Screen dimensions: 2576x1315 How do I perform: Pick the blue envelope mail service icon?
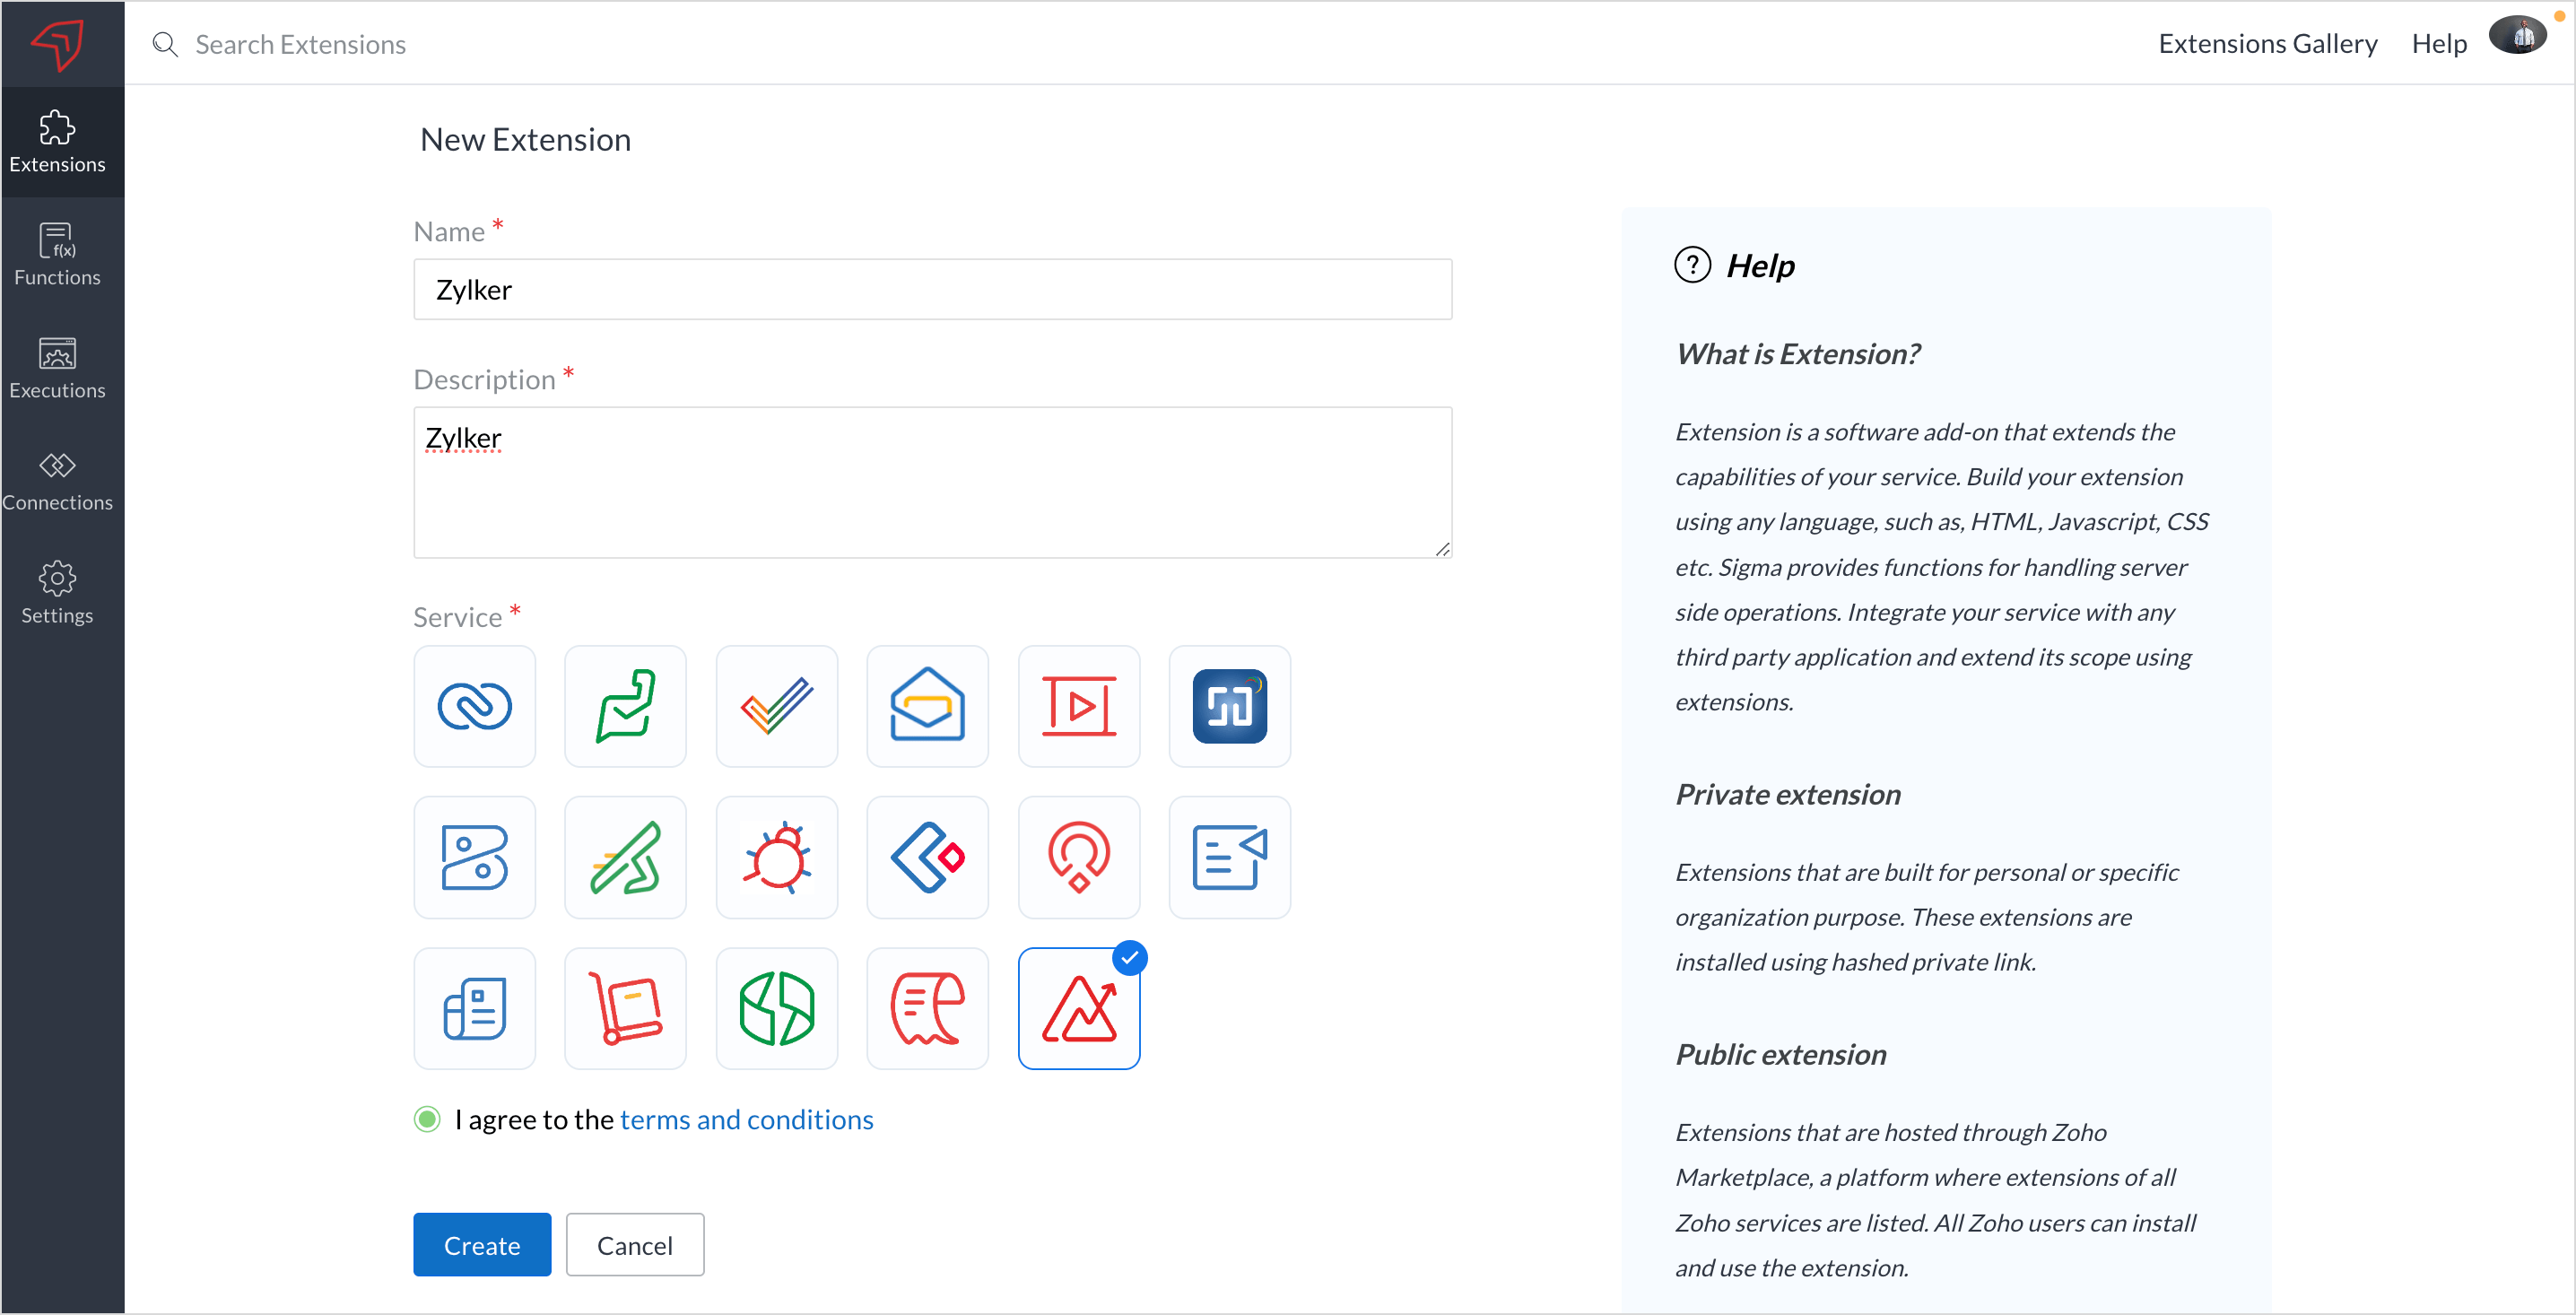point(927,706)
